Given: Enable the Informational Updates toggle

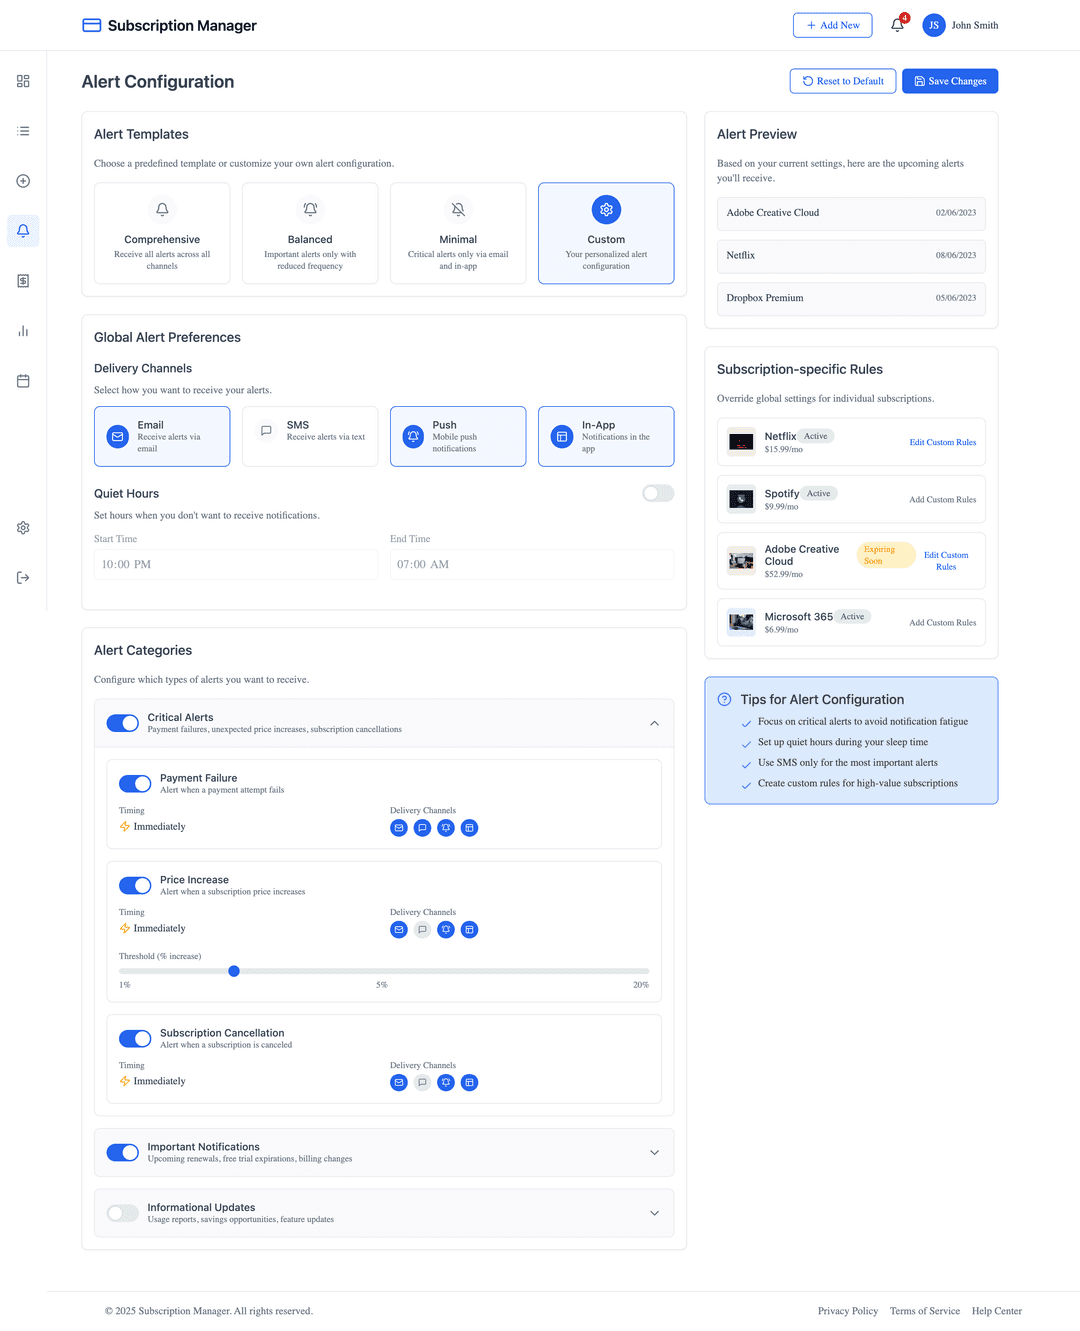Looking at the screenshot, I should (122, 1213).
